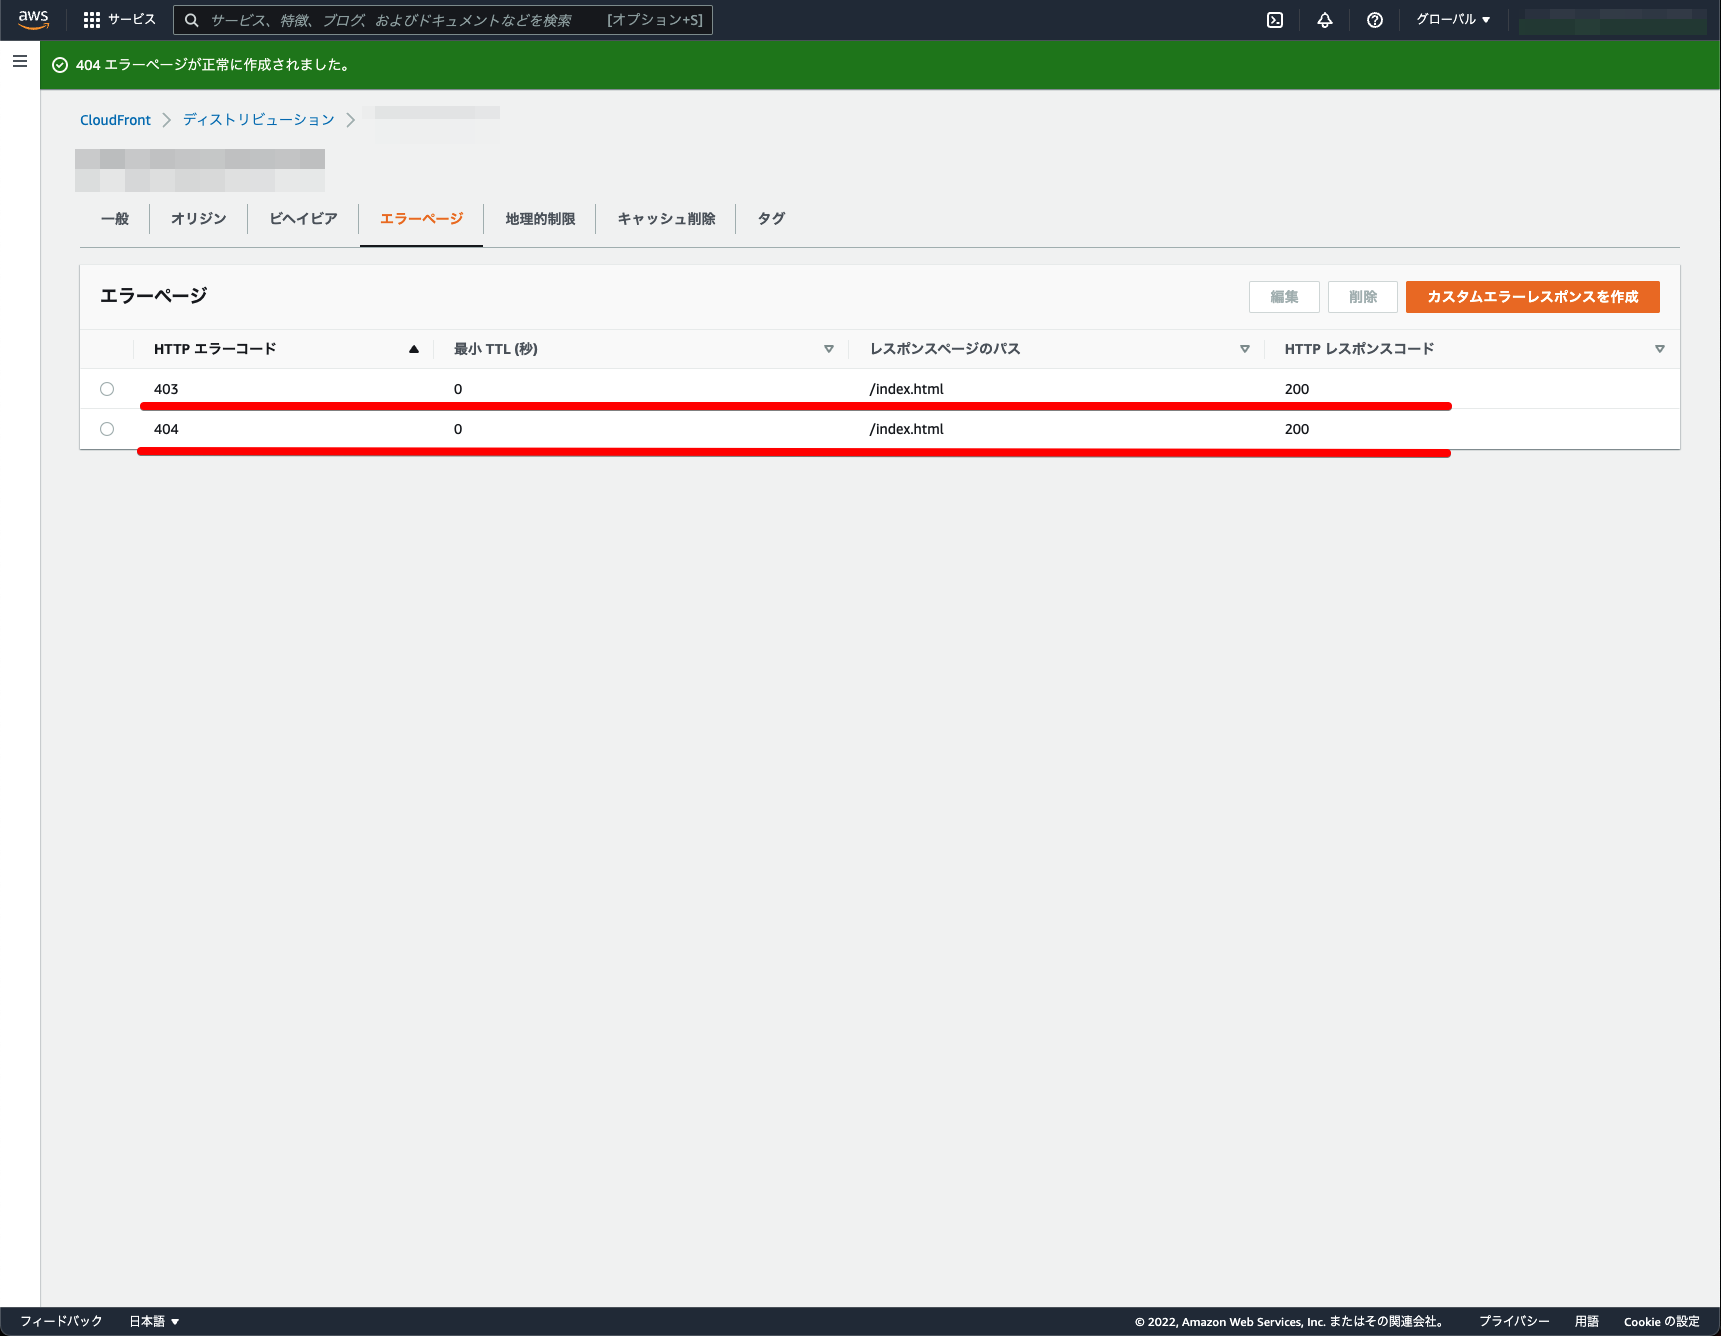This screenshot has height=1336, width=1721.
Task: Click response code 200 in 403 row
Action: [1297, 389]
